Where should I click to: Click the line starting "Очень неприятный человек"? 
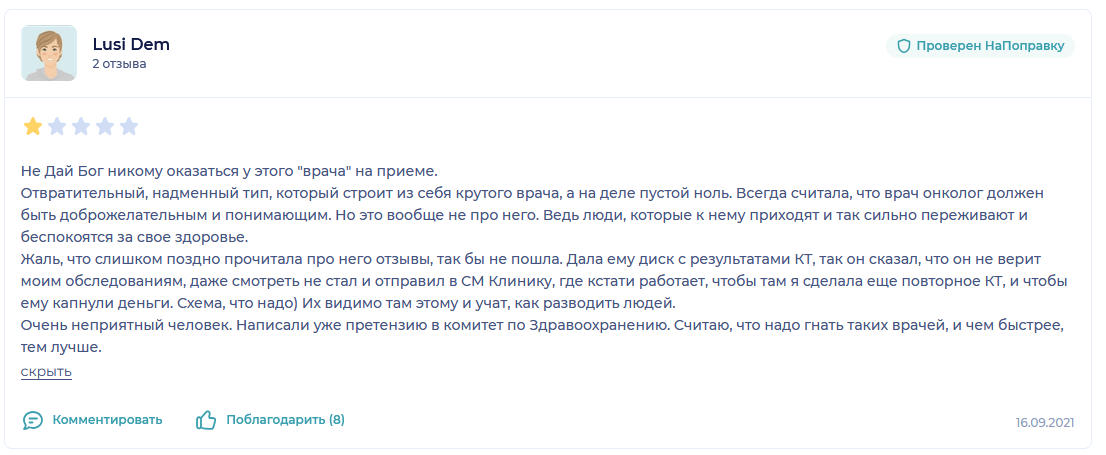(542, 327)
